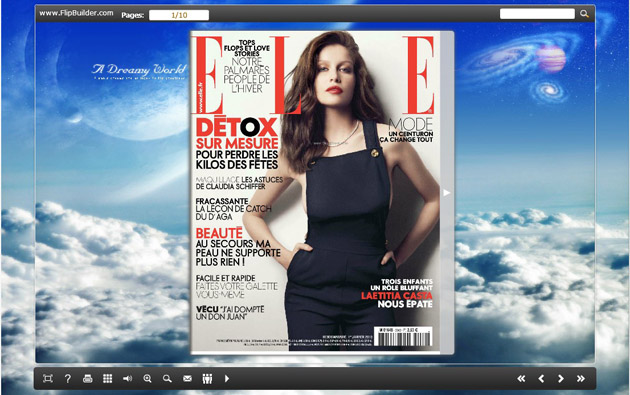
Task: Click the page number field 1/10
Action: [x=179, y=15]
